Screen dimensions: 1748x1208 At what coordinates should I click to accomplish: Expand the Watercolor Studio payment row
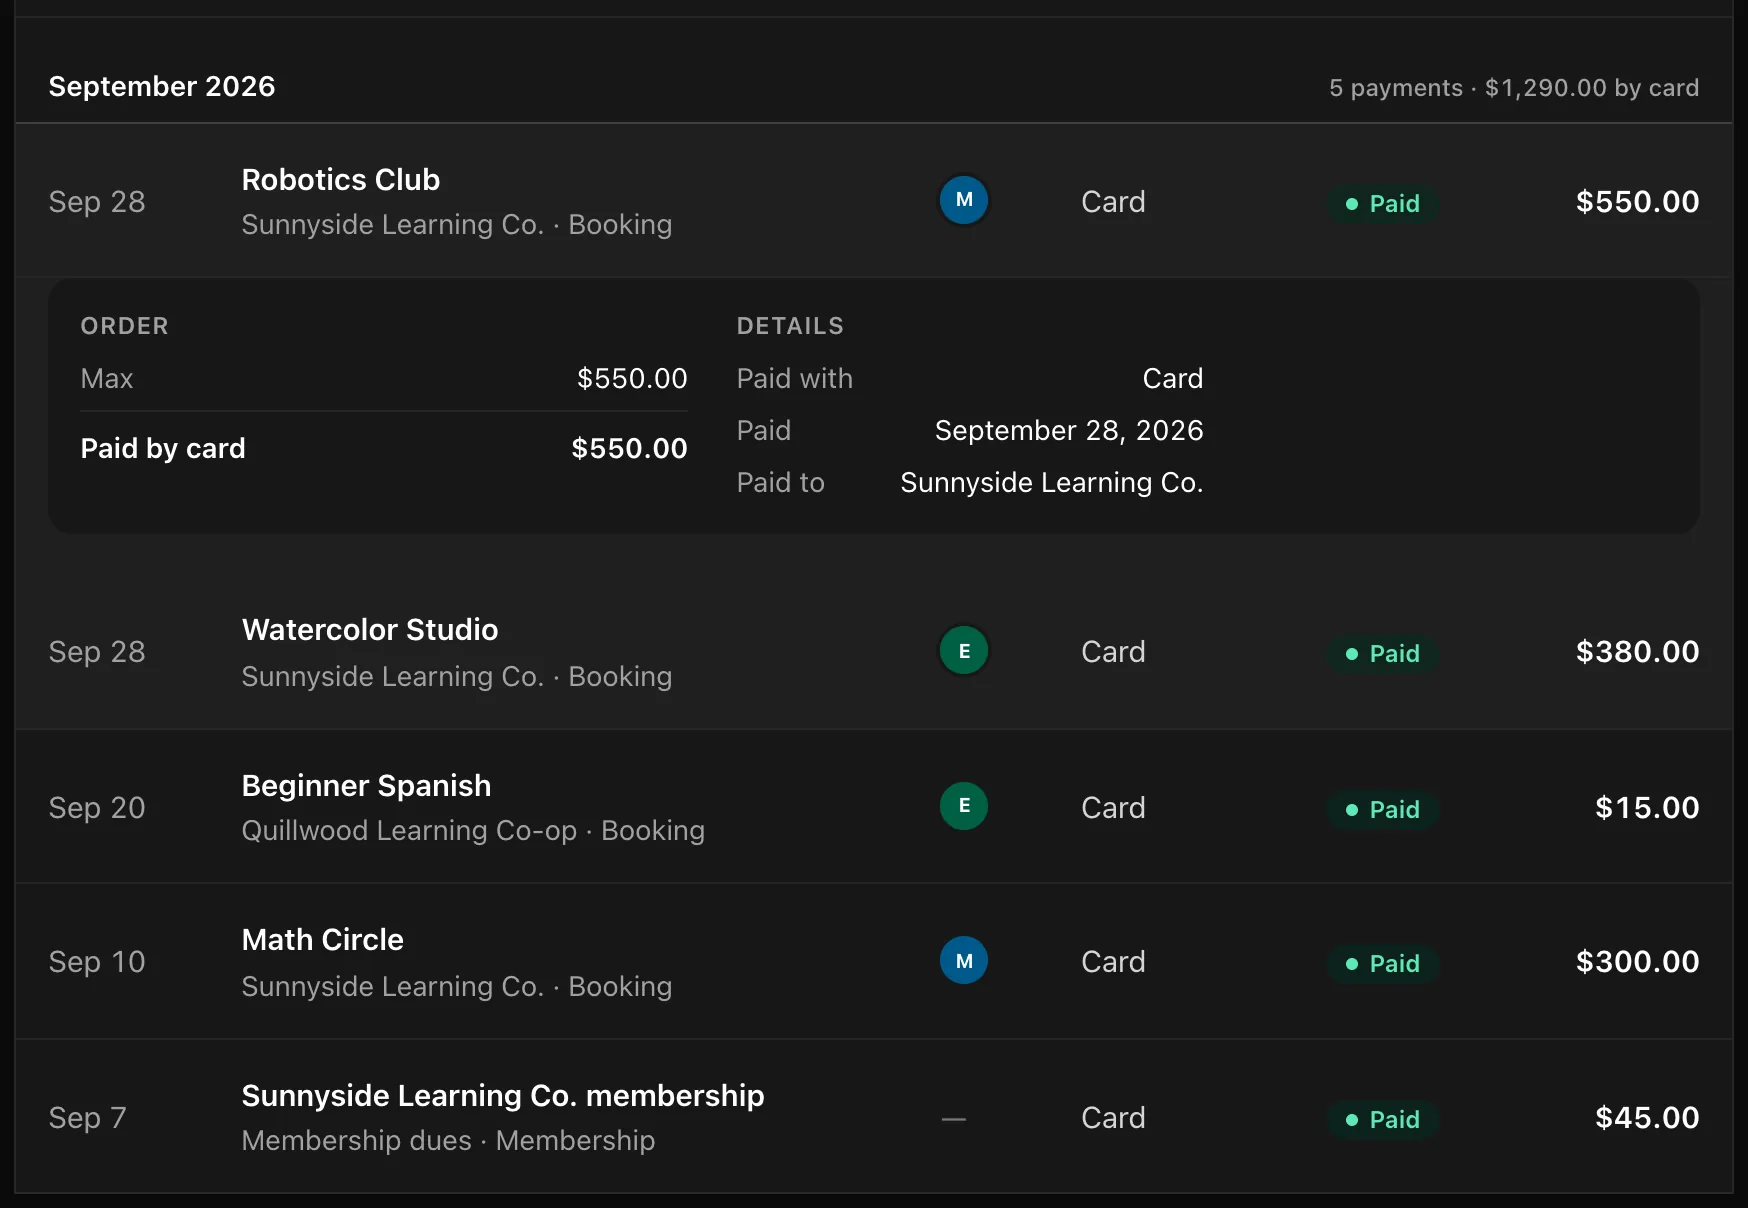[x=874, y=652]
